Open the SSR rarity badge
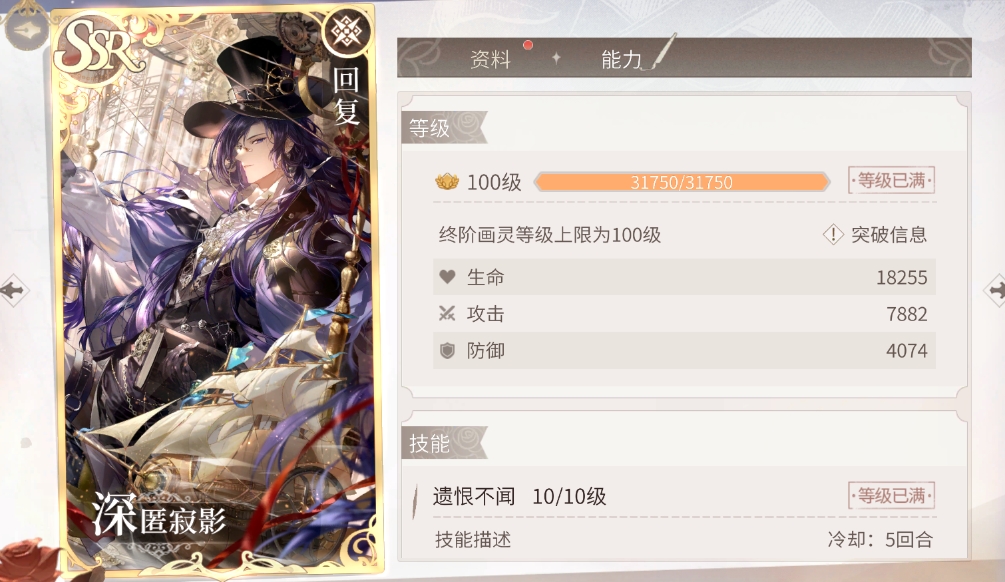The image size is (1005, 582). [97, 47]
